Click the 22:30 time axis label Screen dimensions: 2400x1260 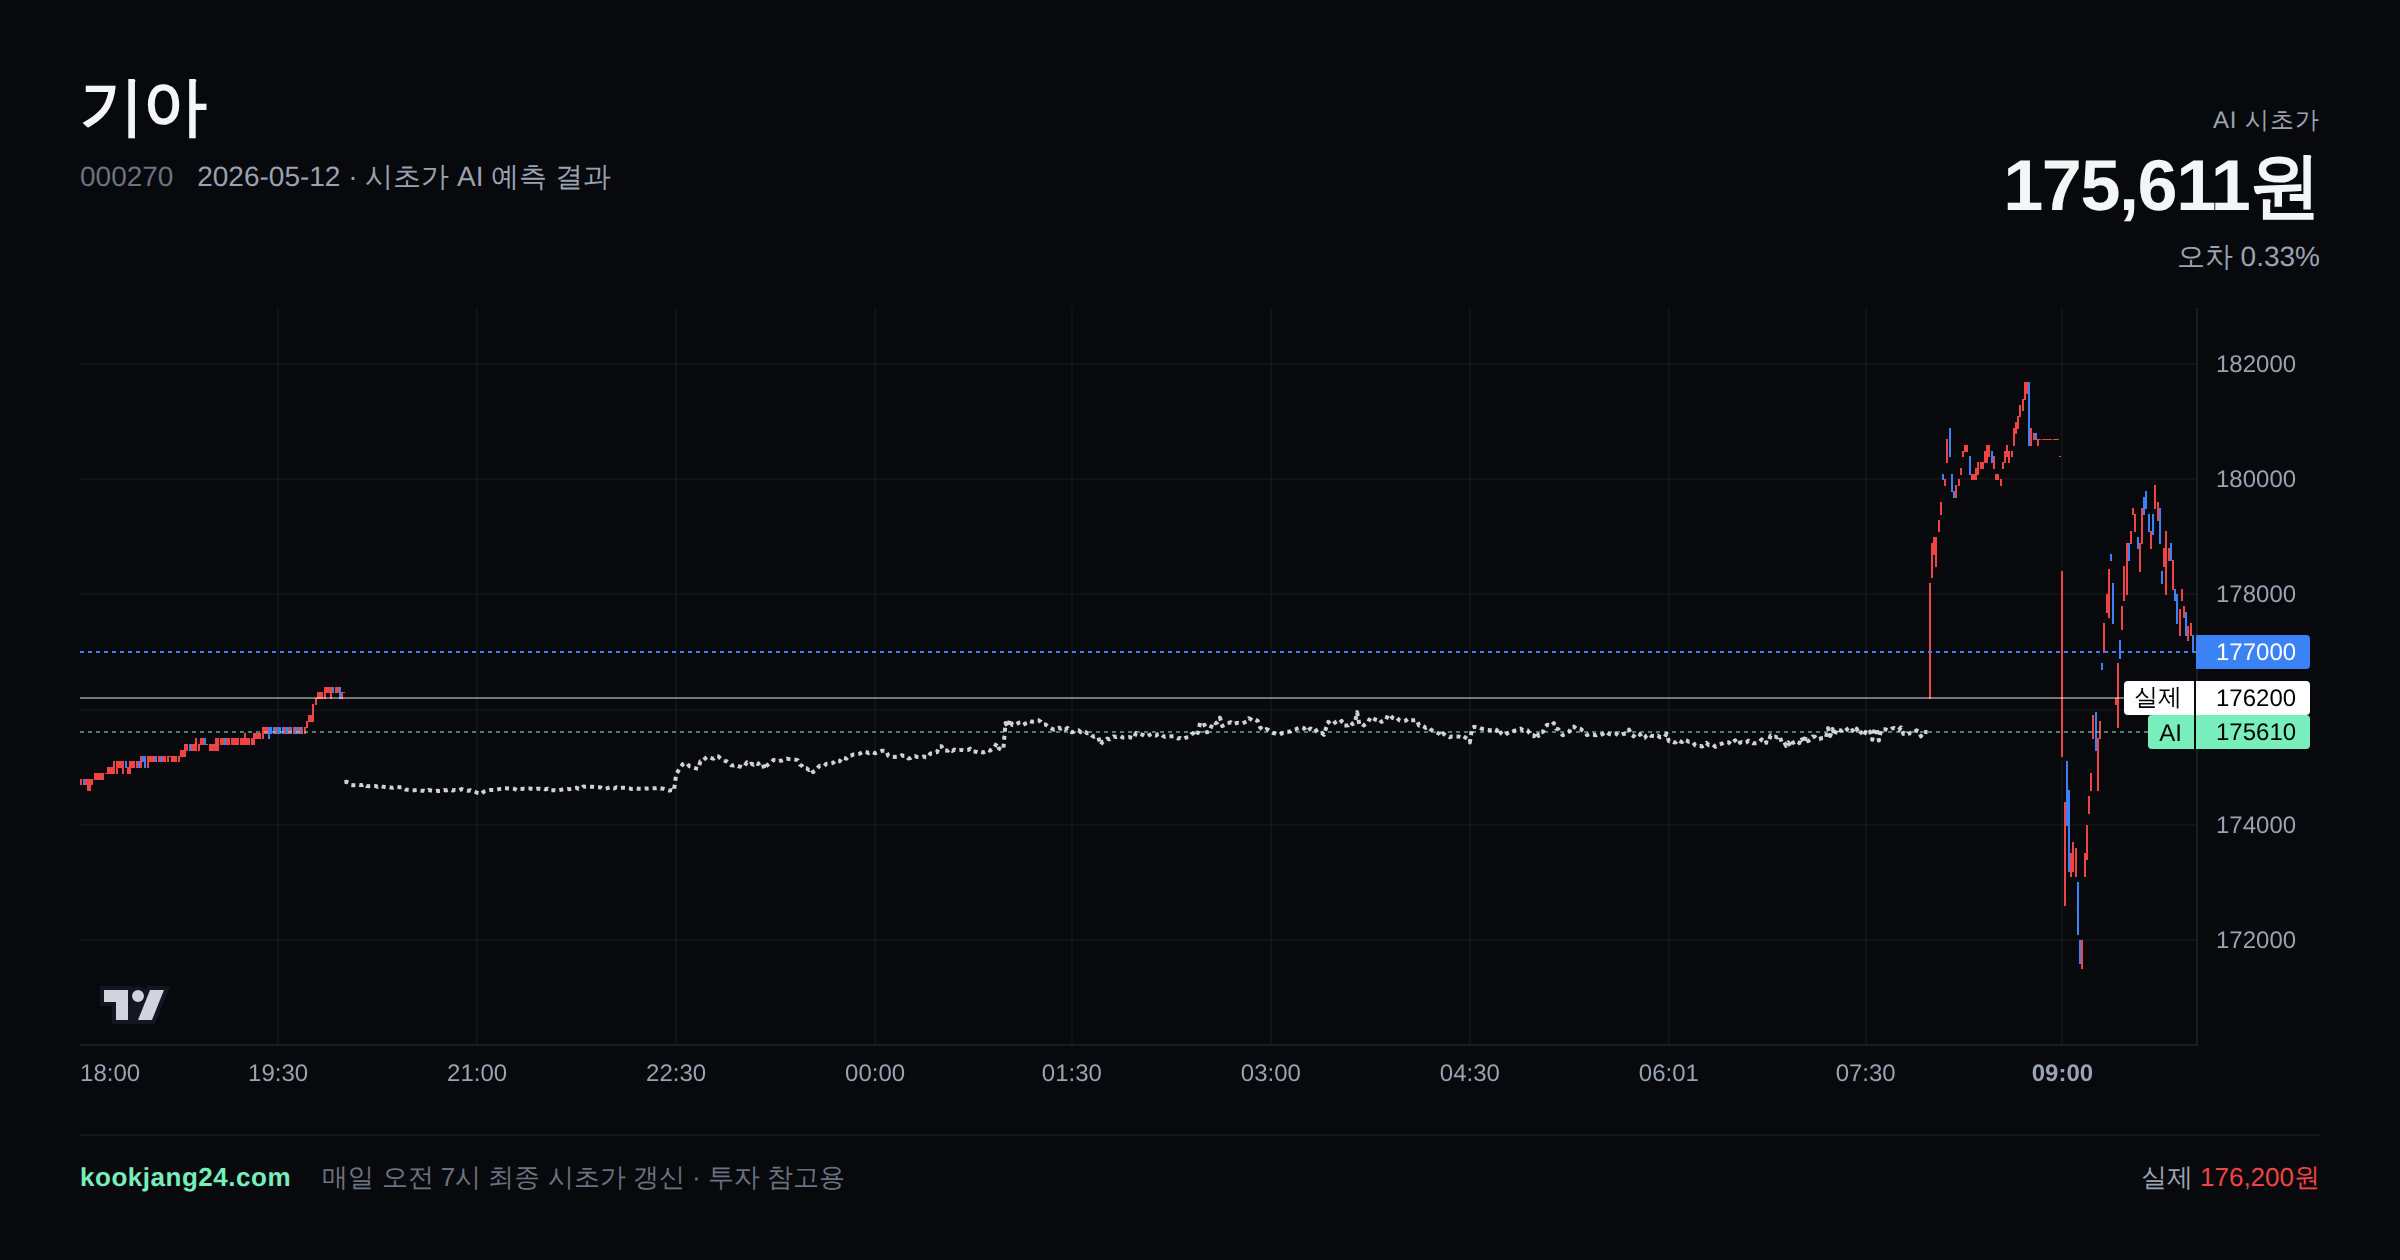(676, 1073)
